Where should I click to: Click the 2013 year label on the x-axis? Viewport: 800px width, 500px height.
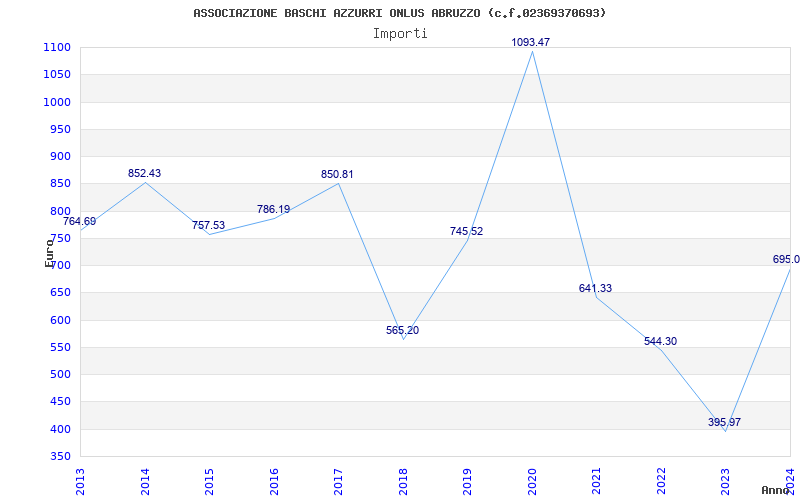(x=81, y=481)
